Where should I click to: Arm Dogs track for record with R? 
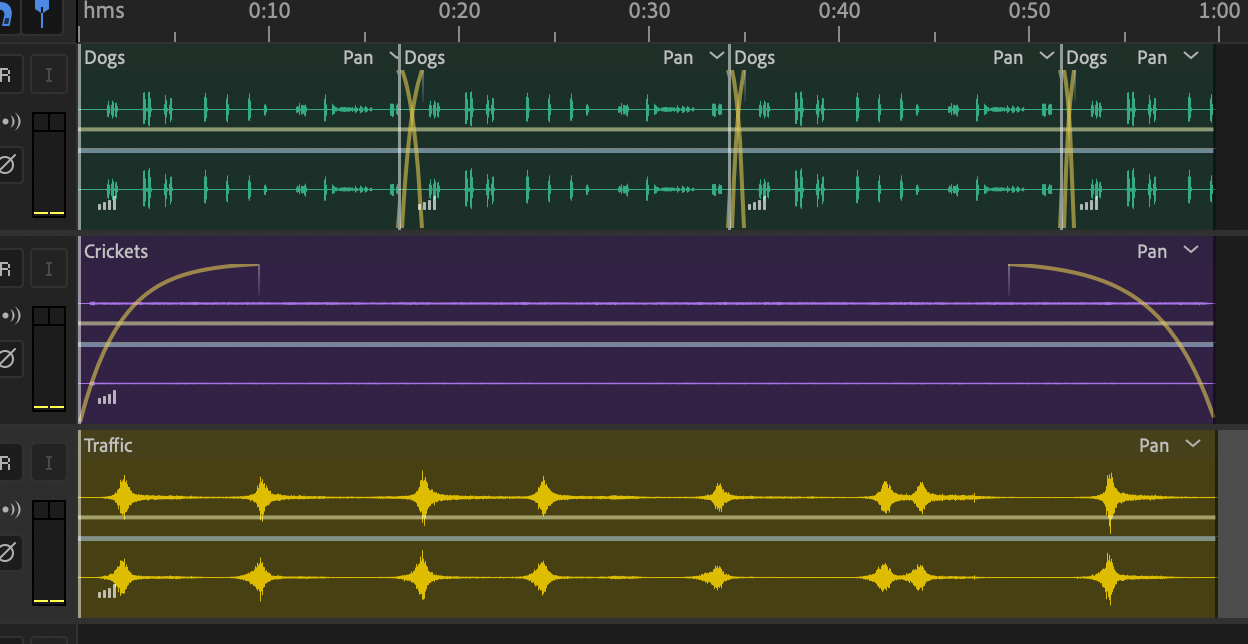tap(8, 74)
